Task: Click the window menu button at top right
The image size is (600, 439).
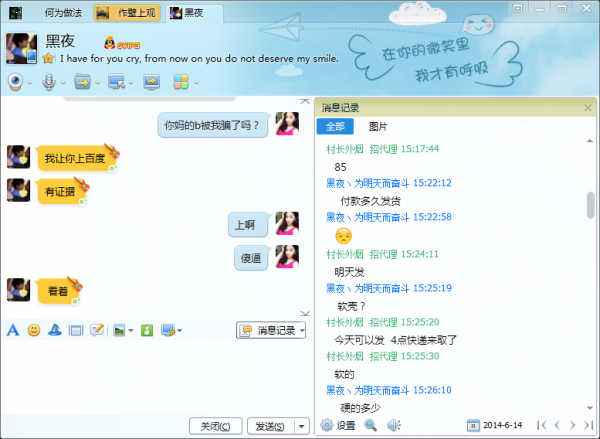Action: point(518,8)
